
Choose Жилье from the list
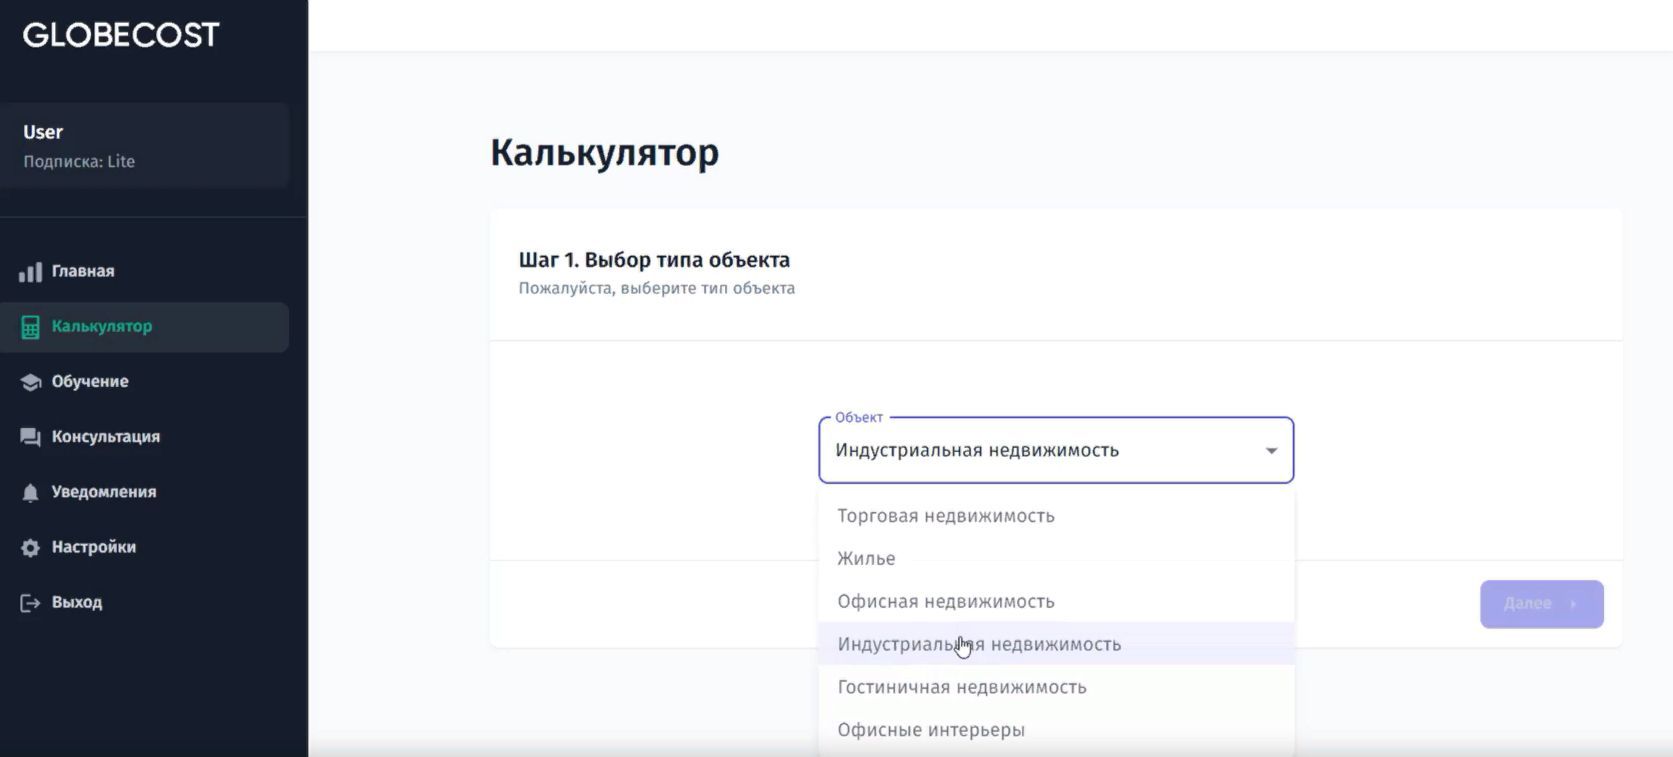pos(1056,559)
